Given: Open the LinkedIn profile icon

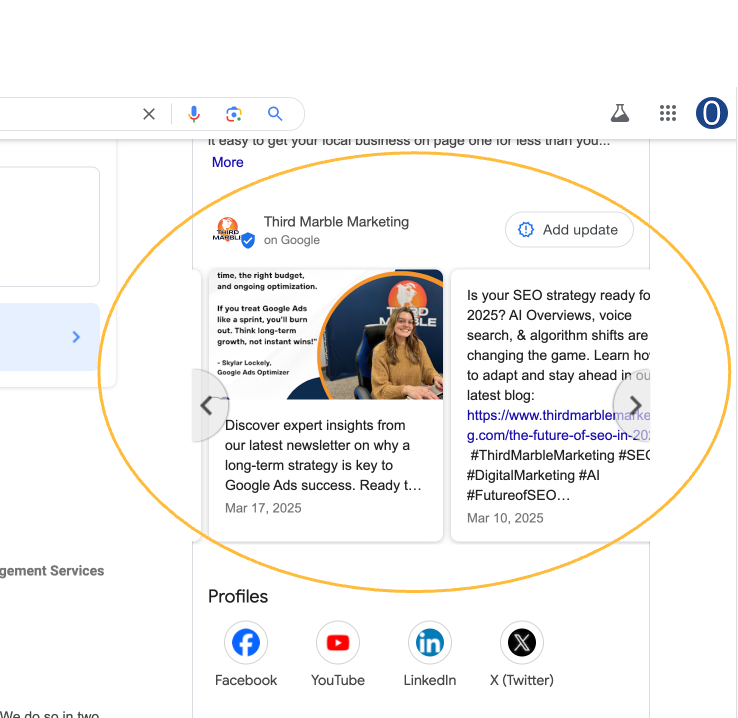Looking at the screenshot, I should coord(430,642).
